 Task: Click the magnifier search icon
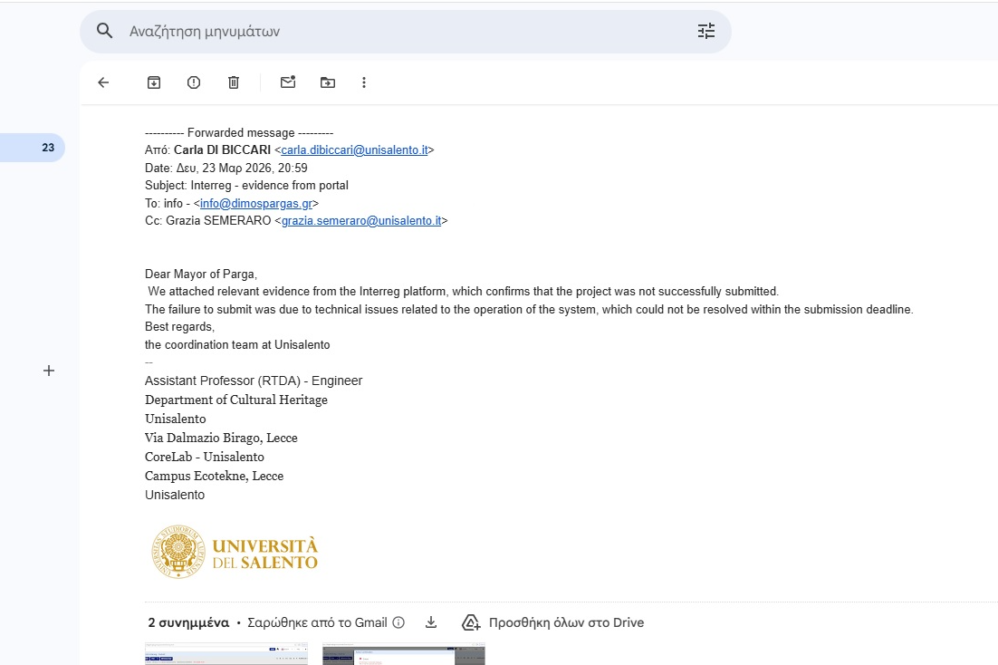tap(104, 31)
